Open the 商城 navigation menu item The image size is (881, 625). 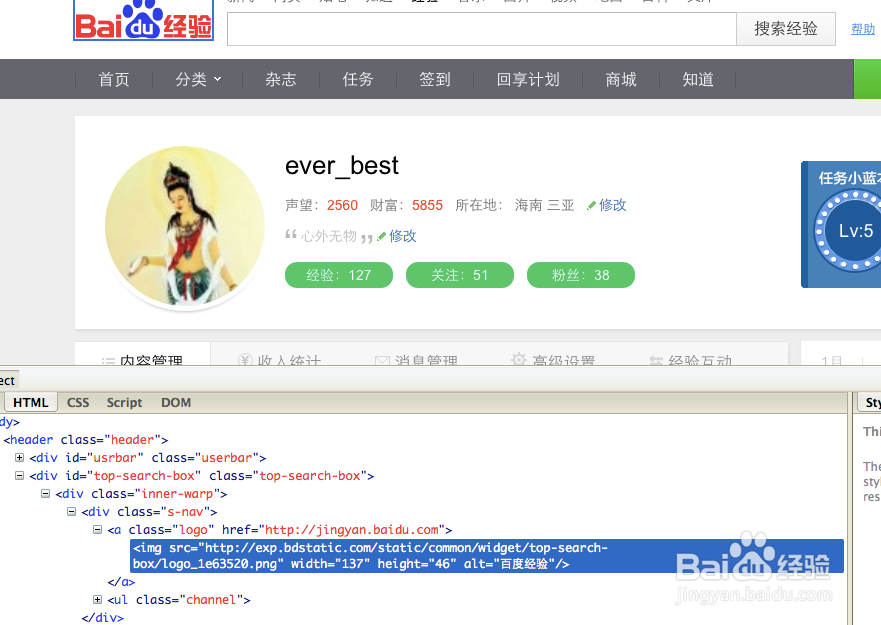click(620, 79)
